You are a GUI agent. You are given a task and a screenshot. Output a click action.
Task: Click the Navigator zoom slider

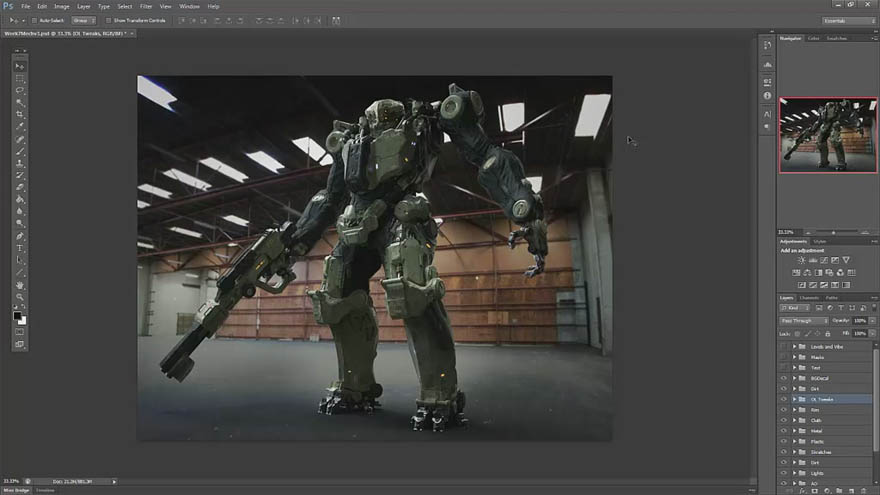tap(833, 232)
